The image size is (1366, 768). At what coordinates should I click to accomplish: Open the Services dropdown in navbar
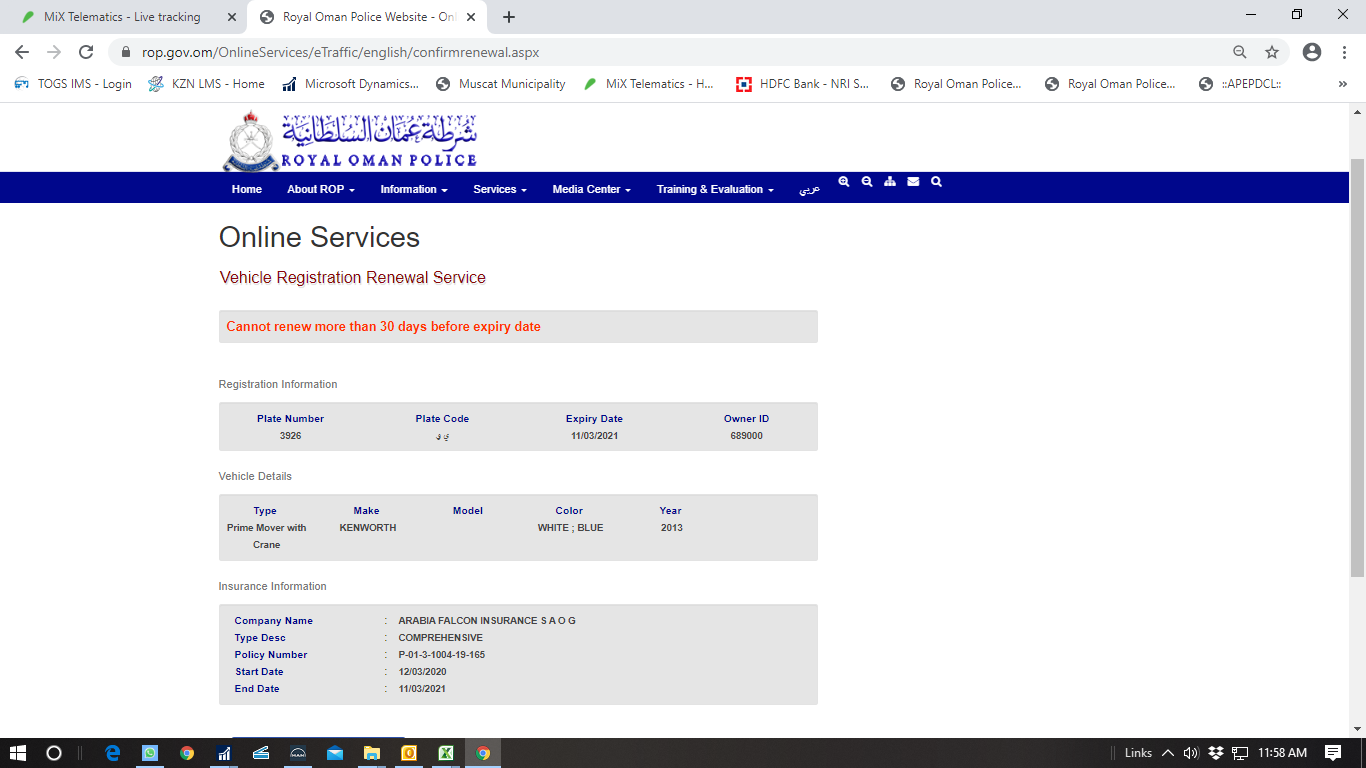[499, 189]
